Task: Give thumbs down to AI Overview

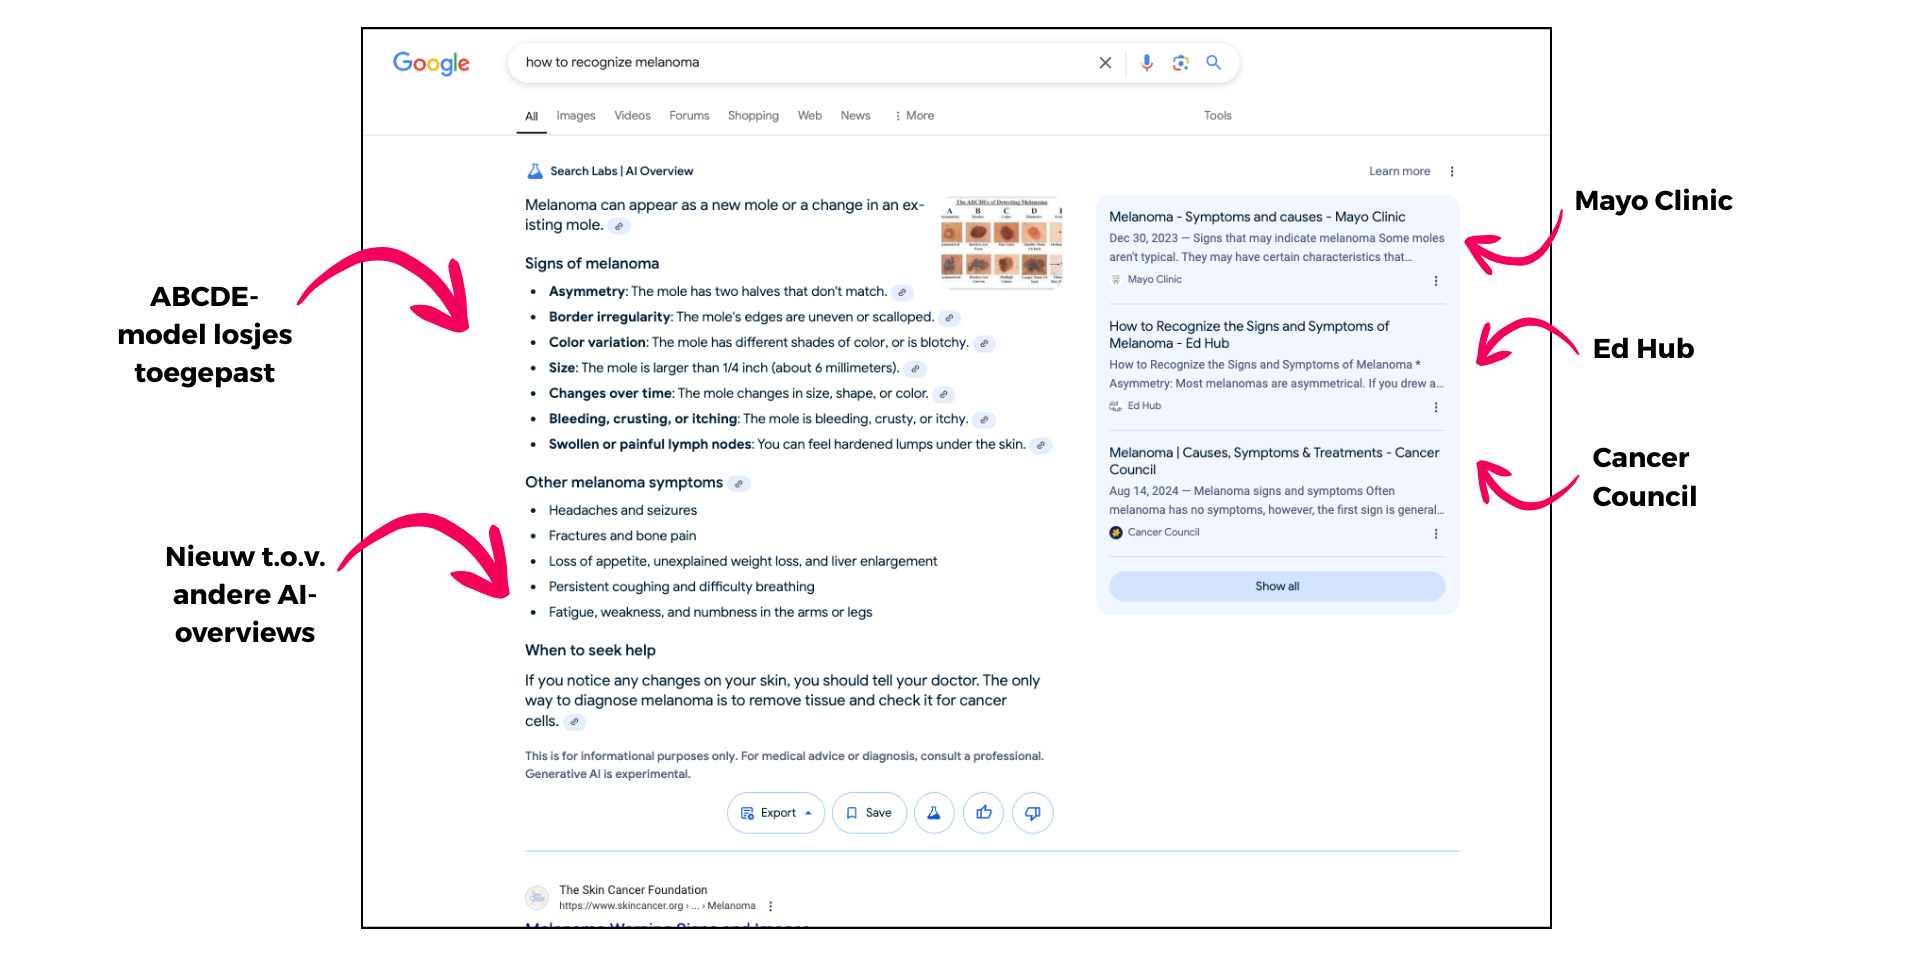Action: tap(1033, 813)
